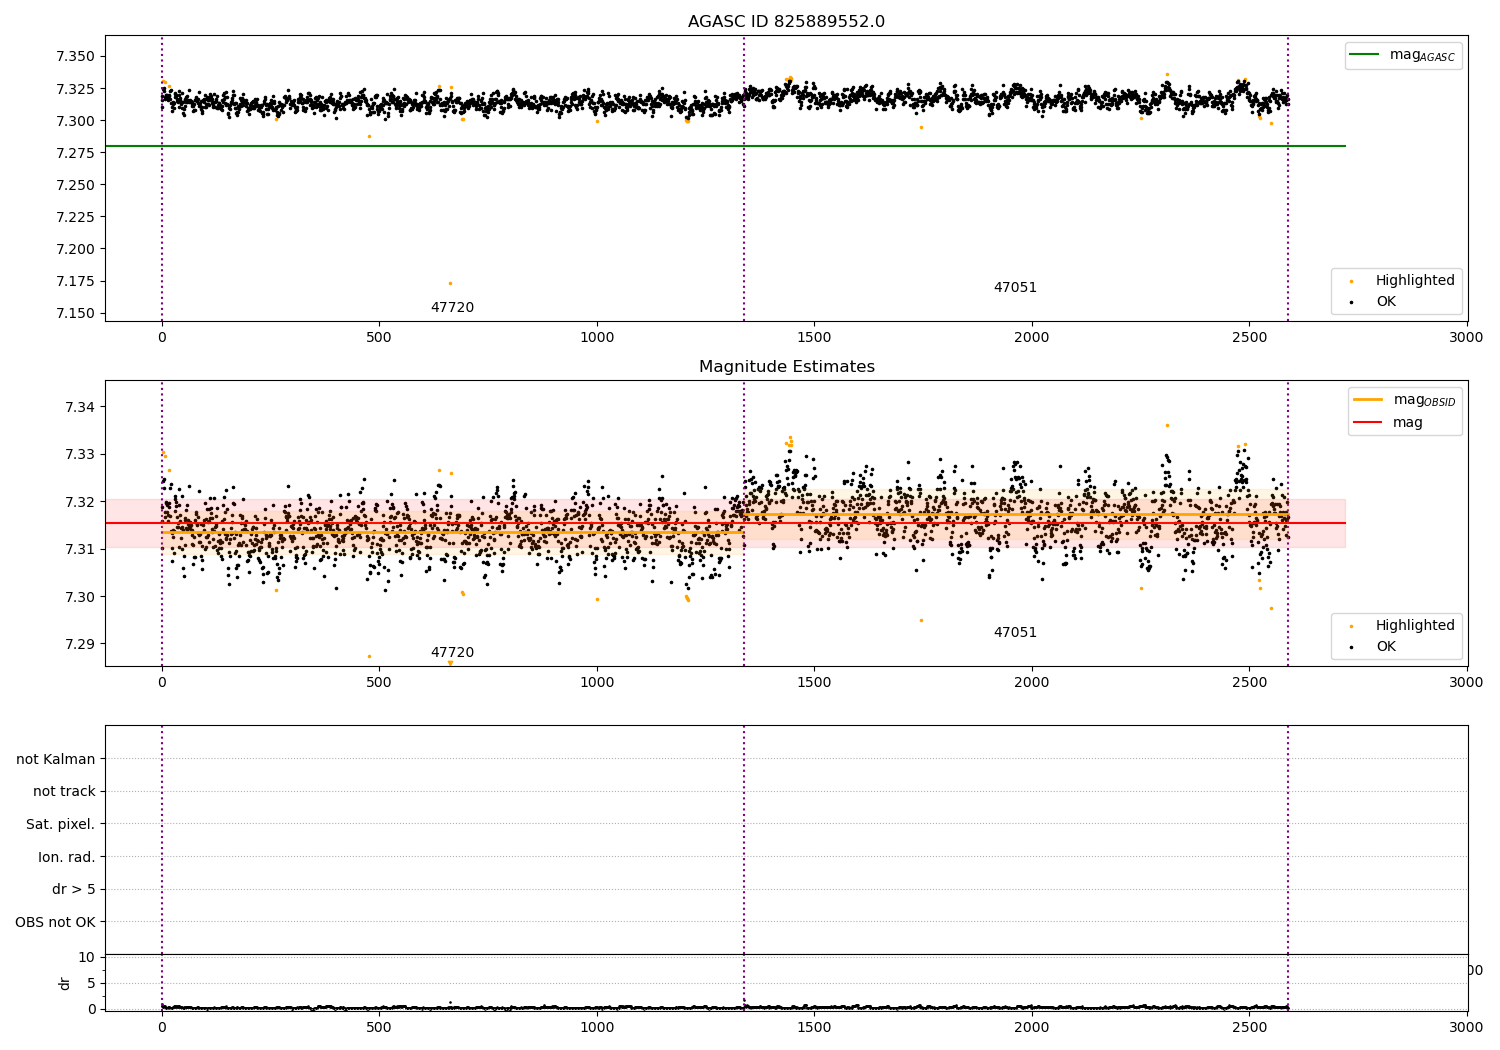1500x1050 pixels.
Task: Click the 7.325 y-axis tick label
Action: (75, 89)
